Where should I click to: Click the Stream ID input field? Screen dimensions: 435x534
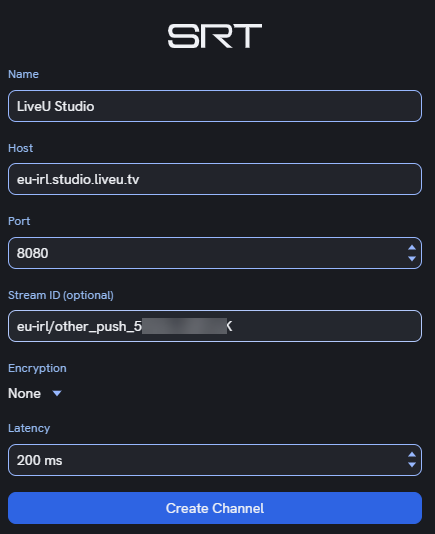coord(215,326)
